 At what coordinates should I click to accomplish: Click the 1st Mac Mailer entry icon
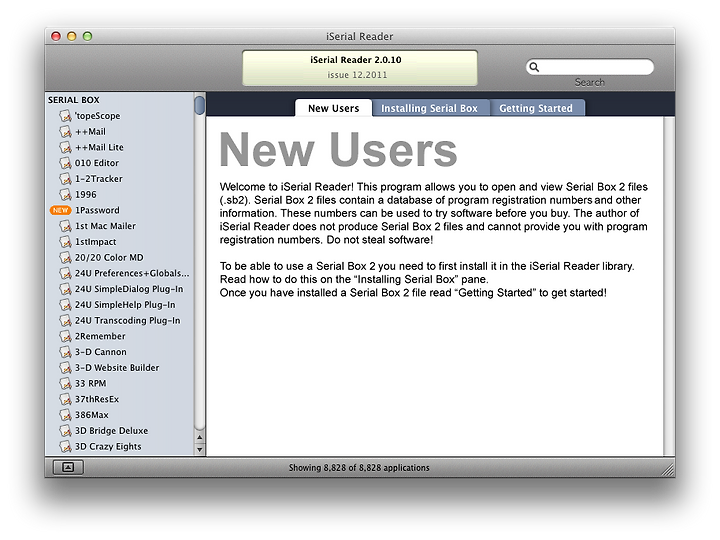point(65,226)
